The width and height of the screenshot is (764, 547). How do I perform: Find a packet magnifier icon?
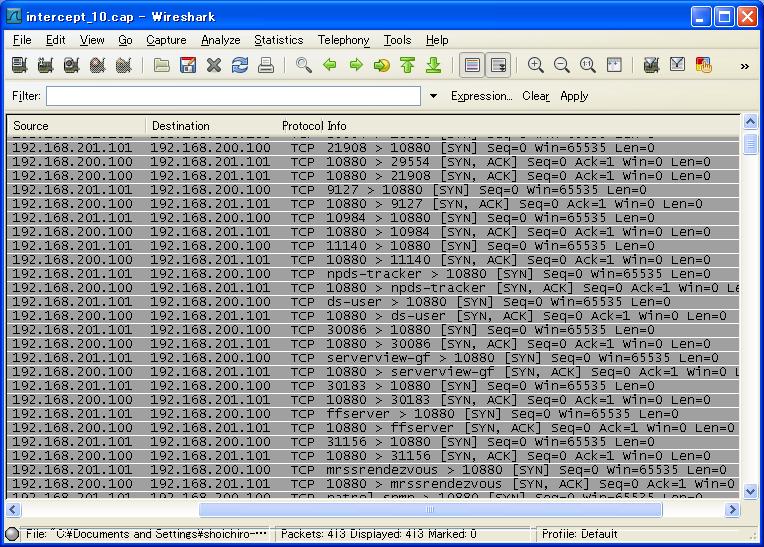[x=304, y=65]
